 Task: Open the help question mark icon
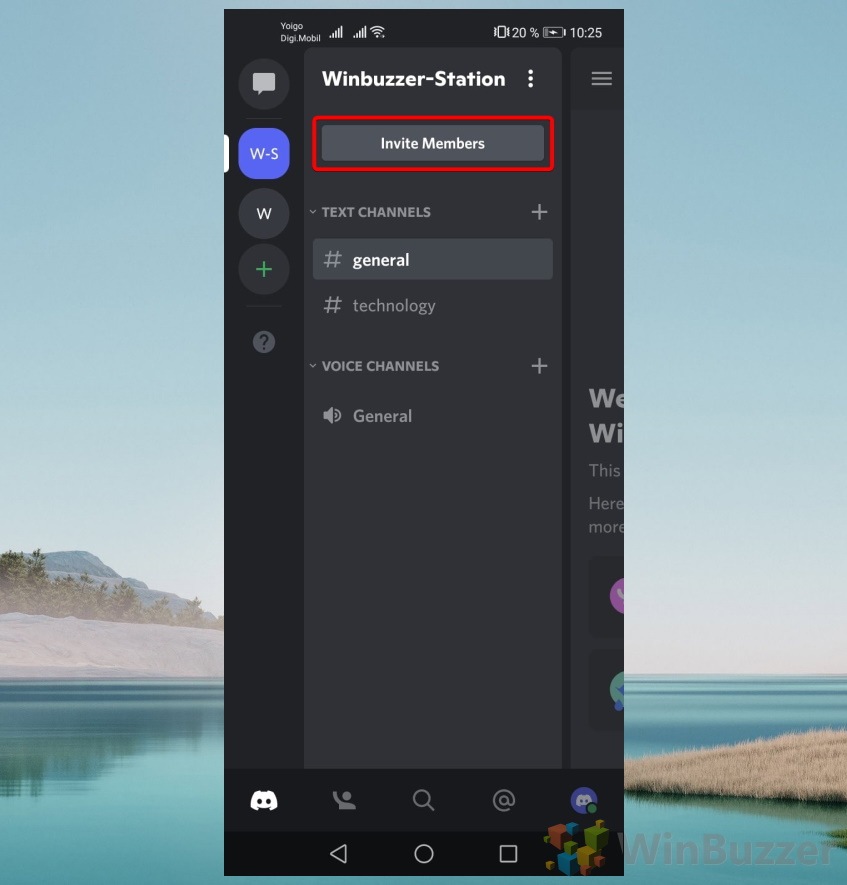click(264, 341)
